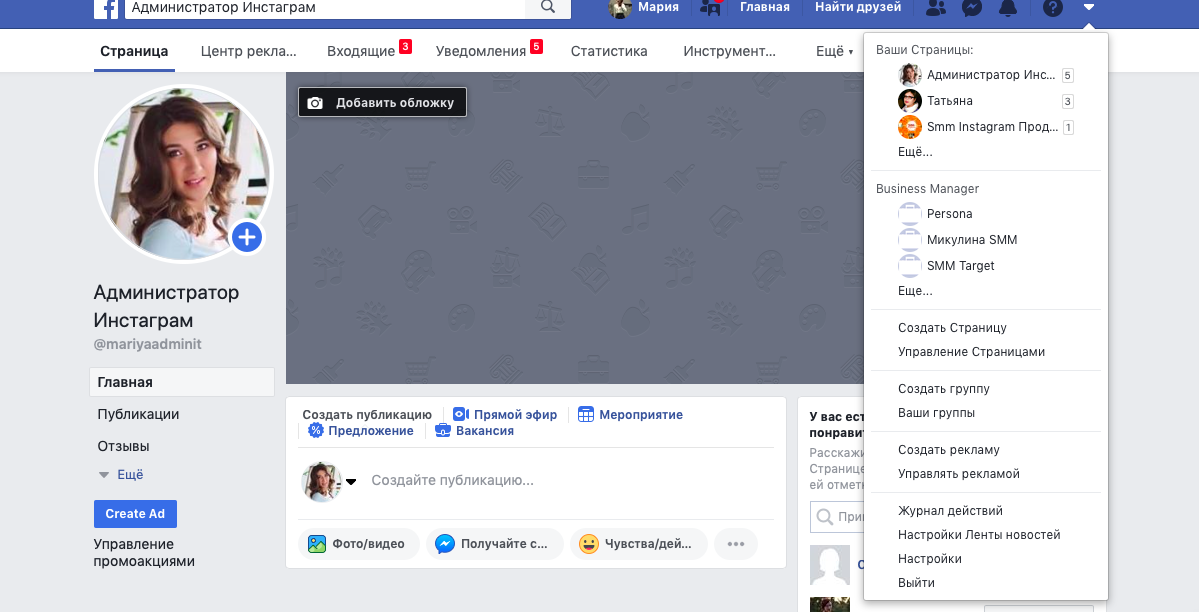Screen dimensions: 1199x612
Task: Click the camera icon on Добавить обложку
Action: [x=315, y=103]
